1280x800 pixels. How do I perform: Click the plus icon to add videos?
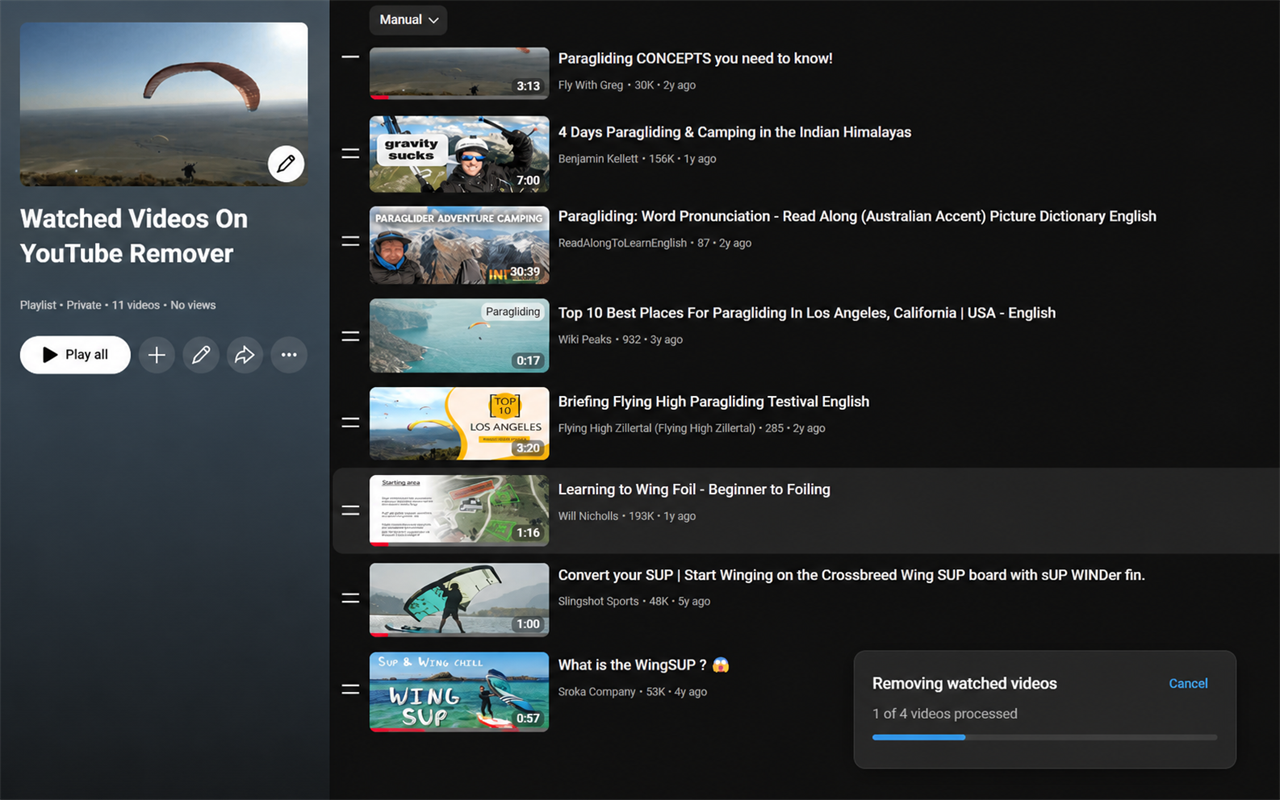(157, 355)
